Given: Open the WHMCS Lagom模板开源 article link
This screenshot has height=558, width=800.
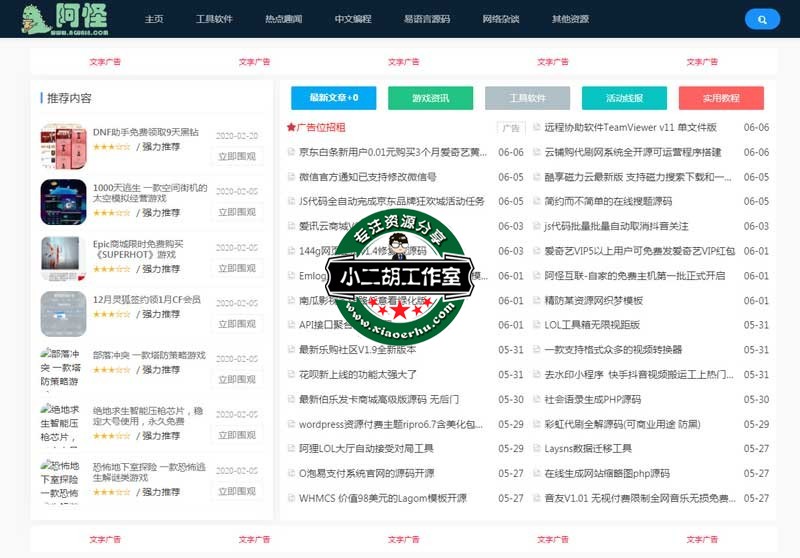Looking at the screenshot, I should tap(383, 498).
